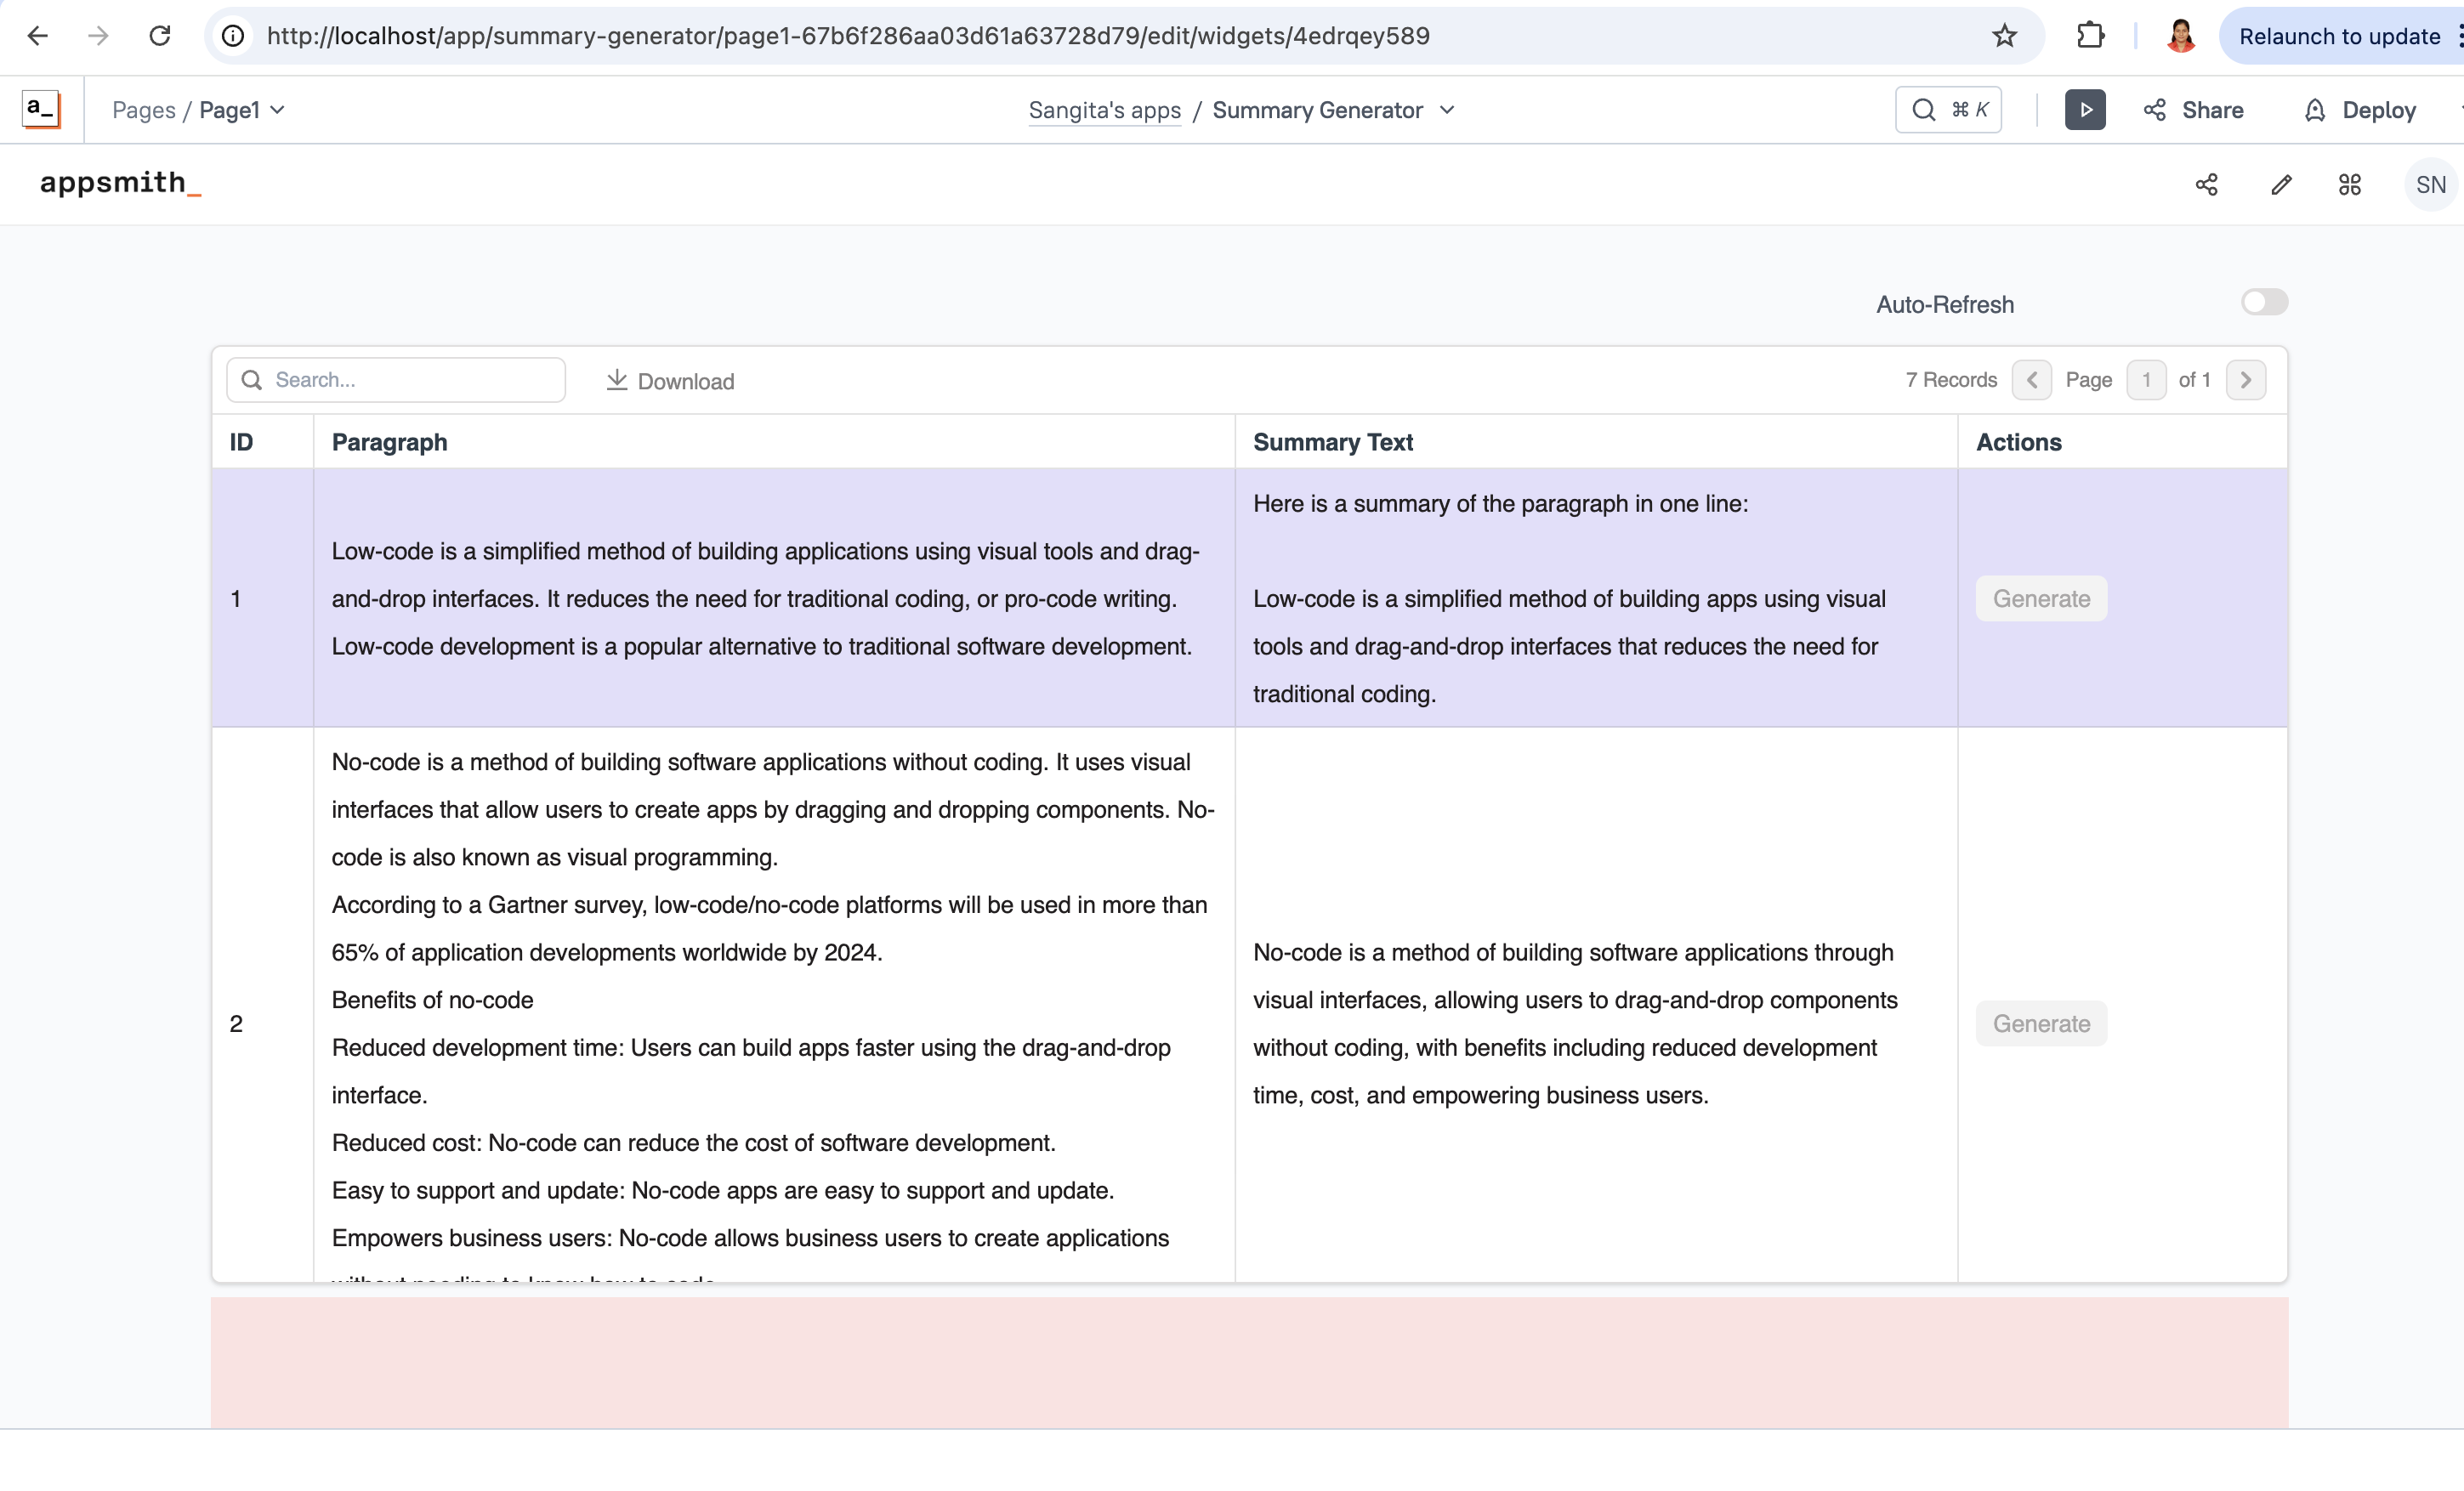This screenshot has height=1491, width=2464.
Task: Click Generate for row 1
Action: (2040, 598)
